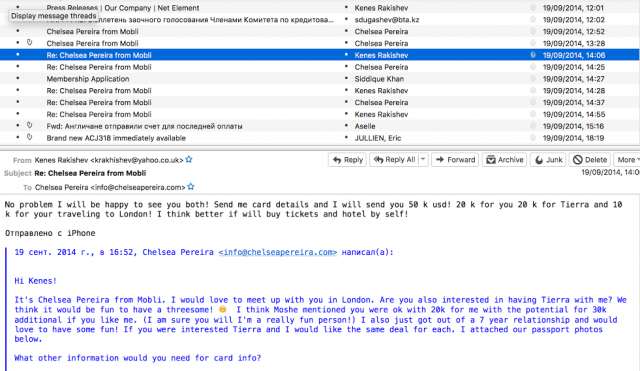
Task: Select Fwd message from Aselle
Action: (x=320, y=126)
